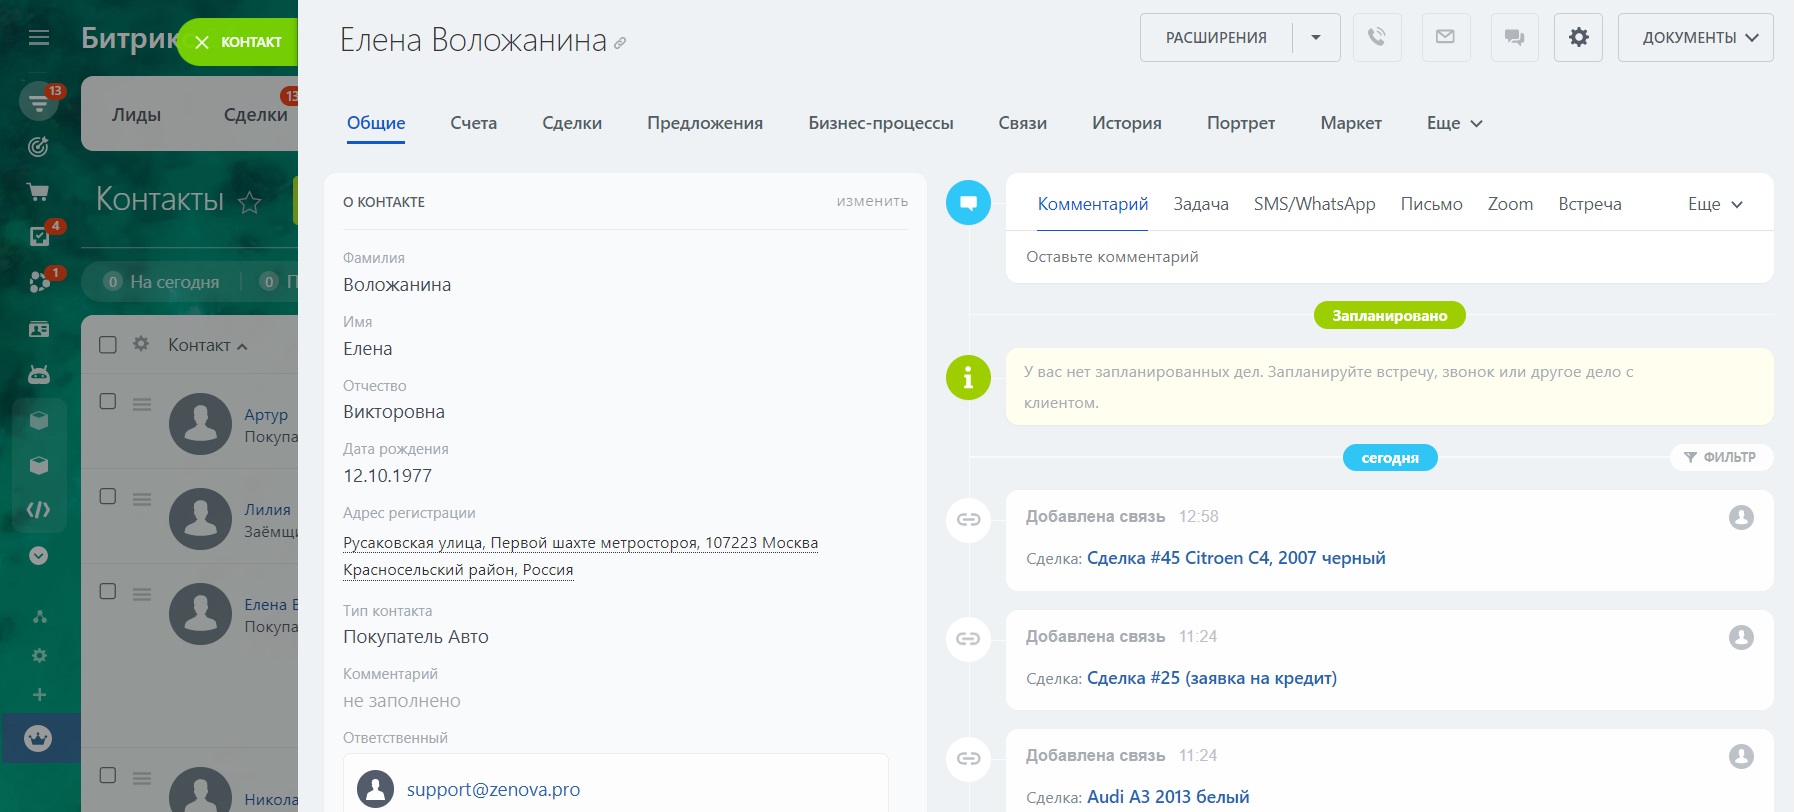Favorite Контакты page with star icon

pyautogui.click(x=249, y=203)
